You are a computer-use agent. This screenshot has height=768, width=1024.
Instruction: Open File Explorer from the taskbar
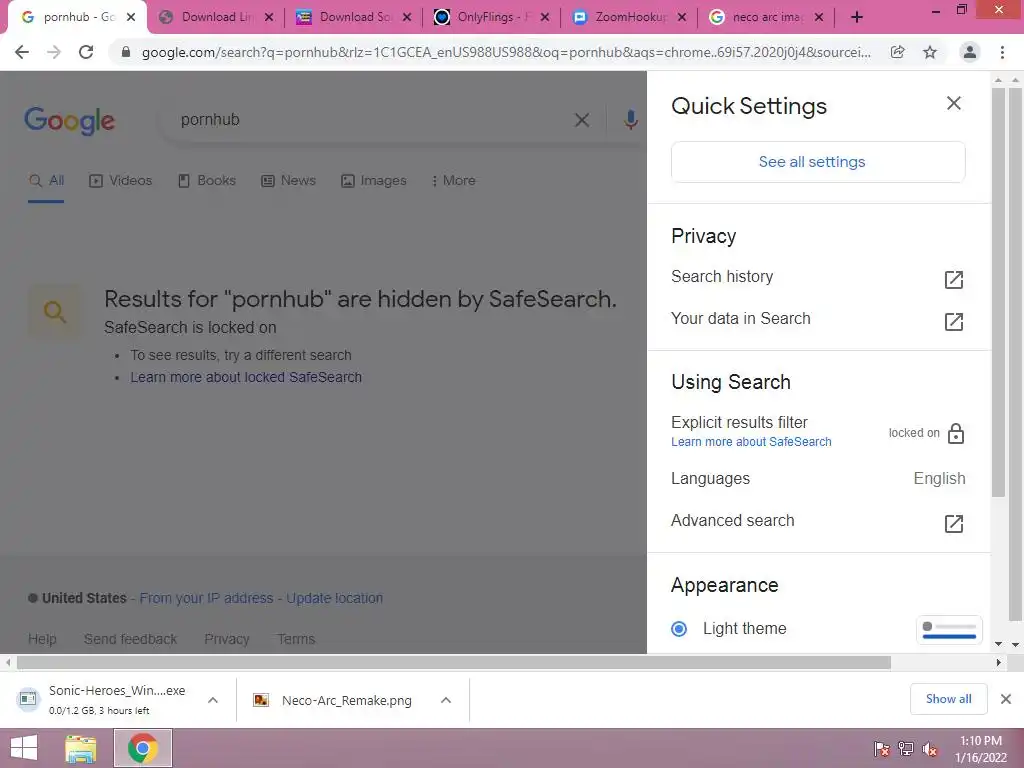(81, 748)
